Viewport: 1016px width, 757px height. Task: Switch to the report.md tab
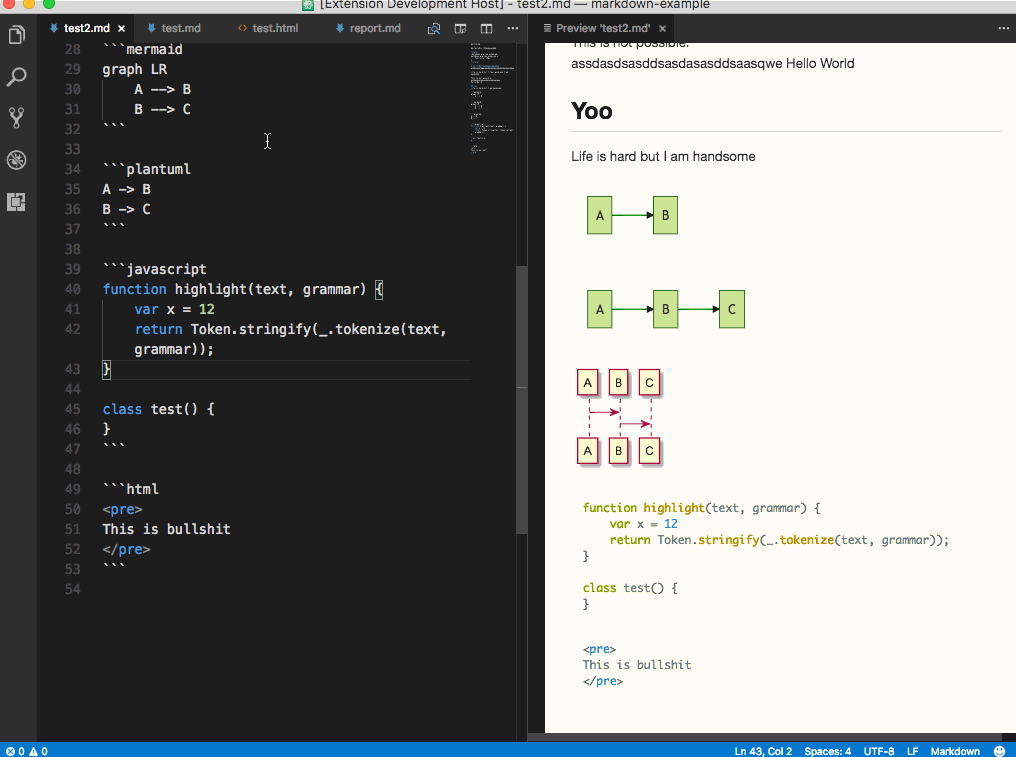(375, 29)
